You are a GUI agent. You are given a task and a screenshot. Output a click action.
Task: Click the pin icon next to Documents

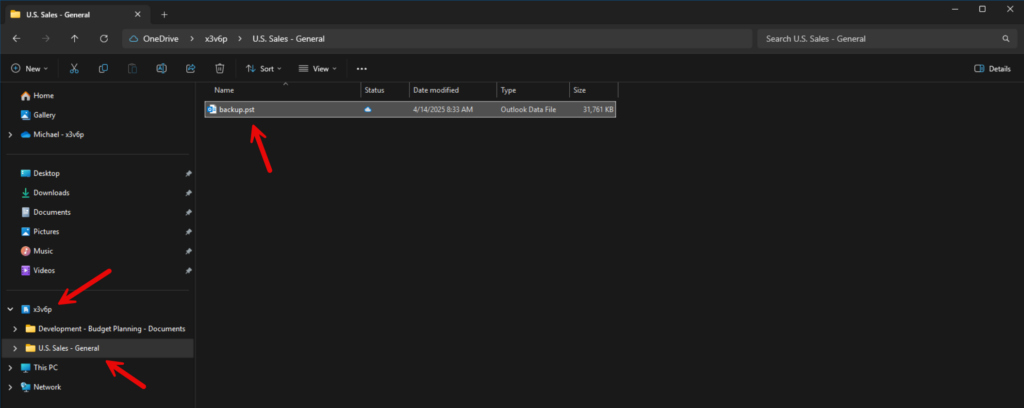[x=188, y=212]
